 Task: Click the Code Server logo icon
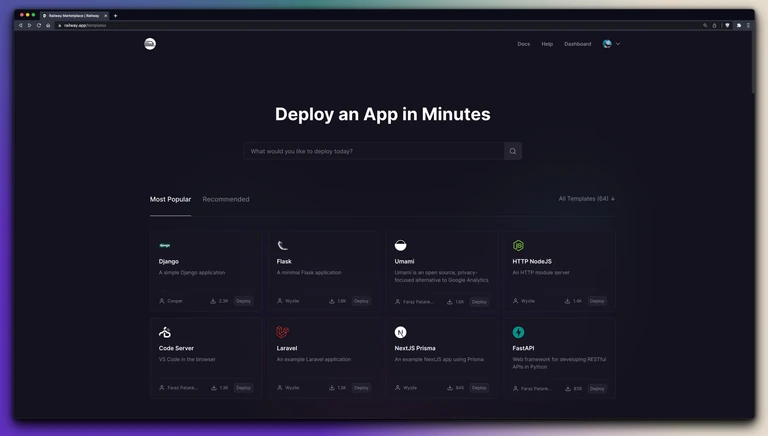click(165, 332)
